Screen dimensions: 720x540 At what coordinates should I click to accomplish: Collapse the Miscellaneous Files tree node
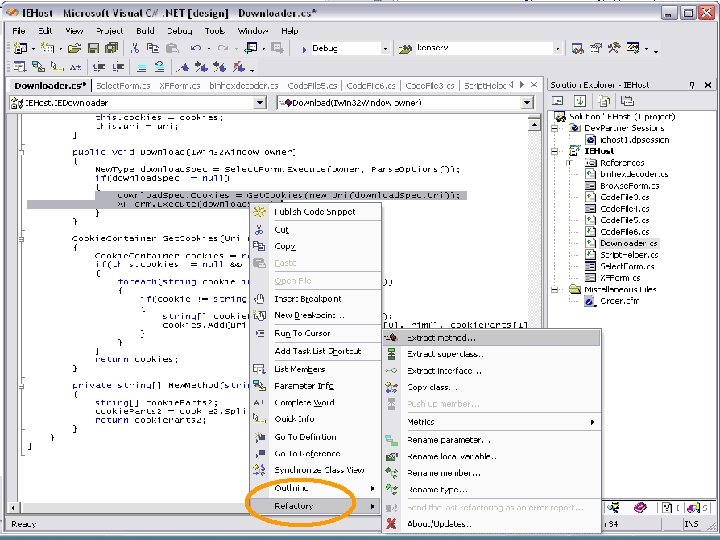coord(555,289)
